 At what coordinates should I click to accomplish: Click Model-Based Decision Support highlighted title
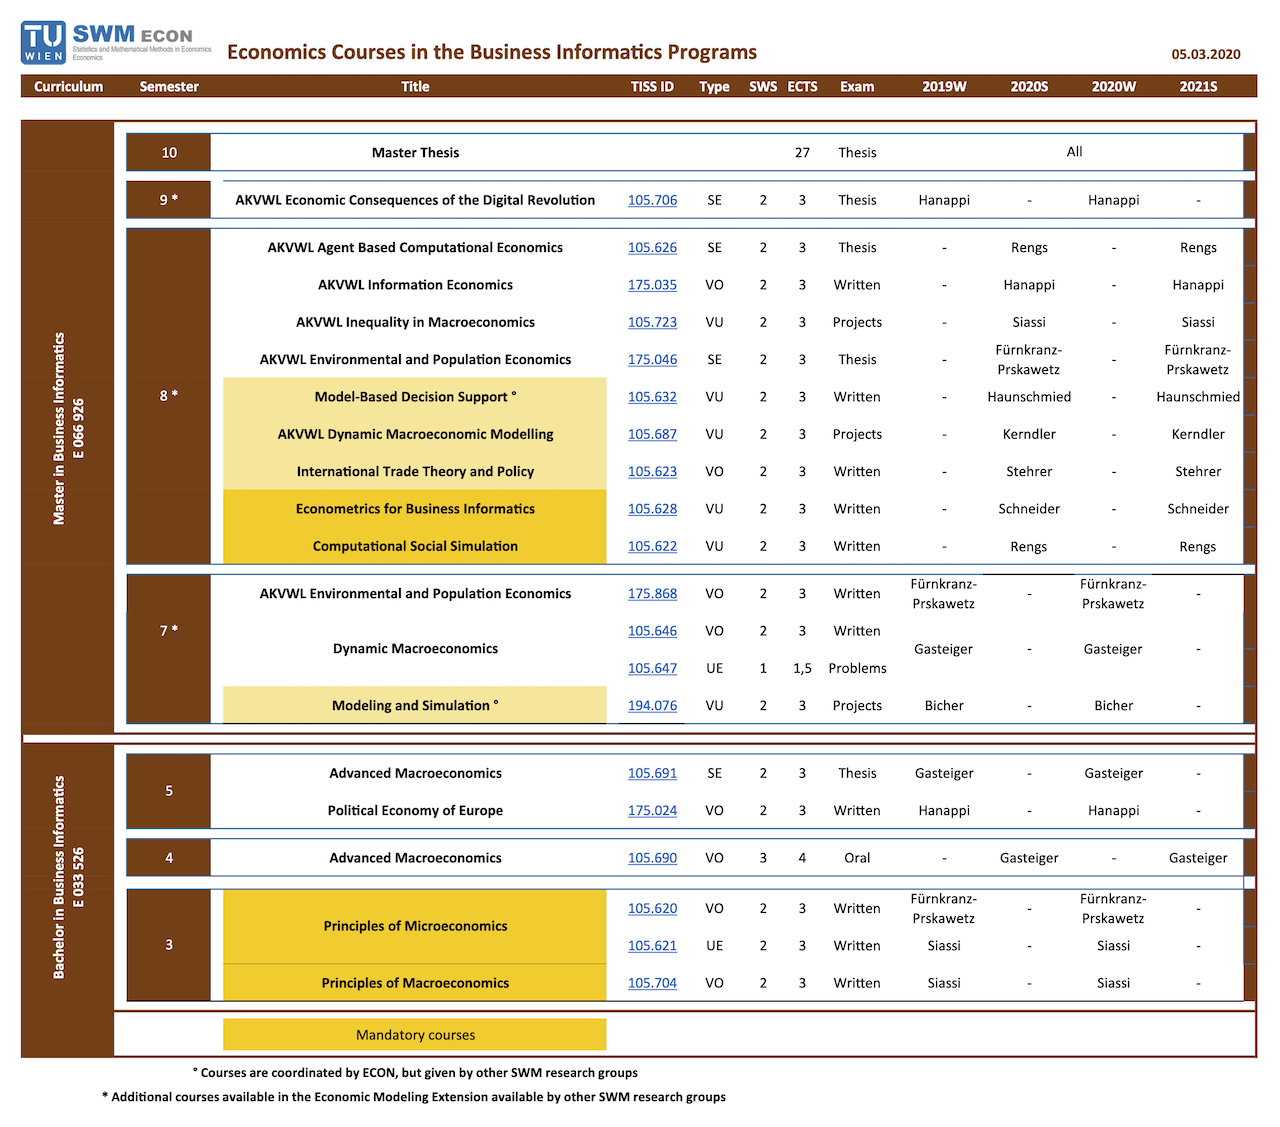pos(415,397)
